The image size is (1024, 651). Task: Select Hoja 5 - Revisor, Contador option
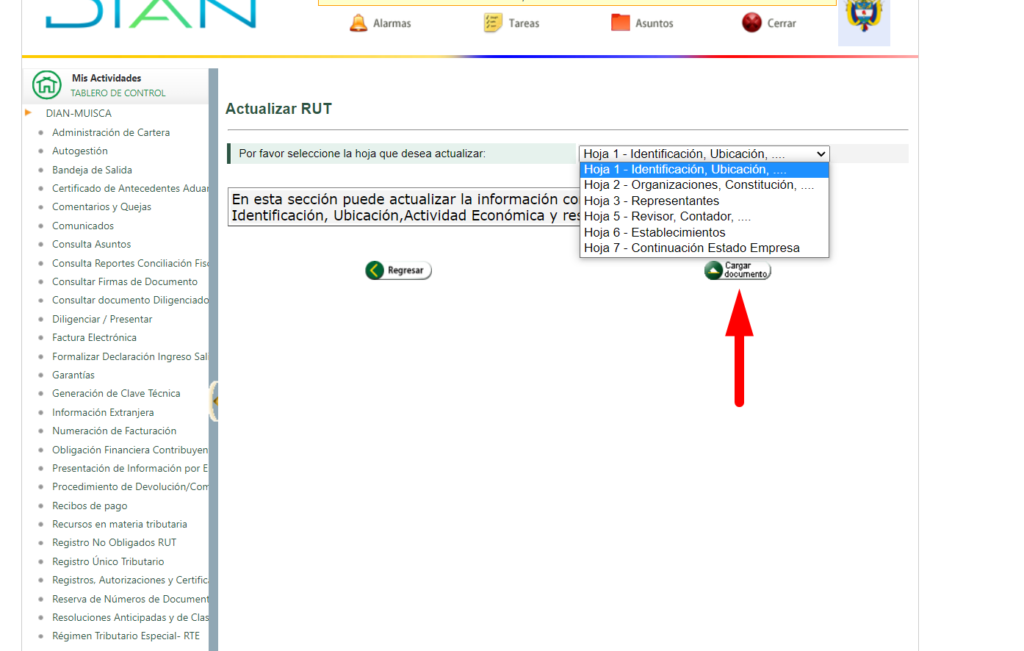[x=667, y=216]
